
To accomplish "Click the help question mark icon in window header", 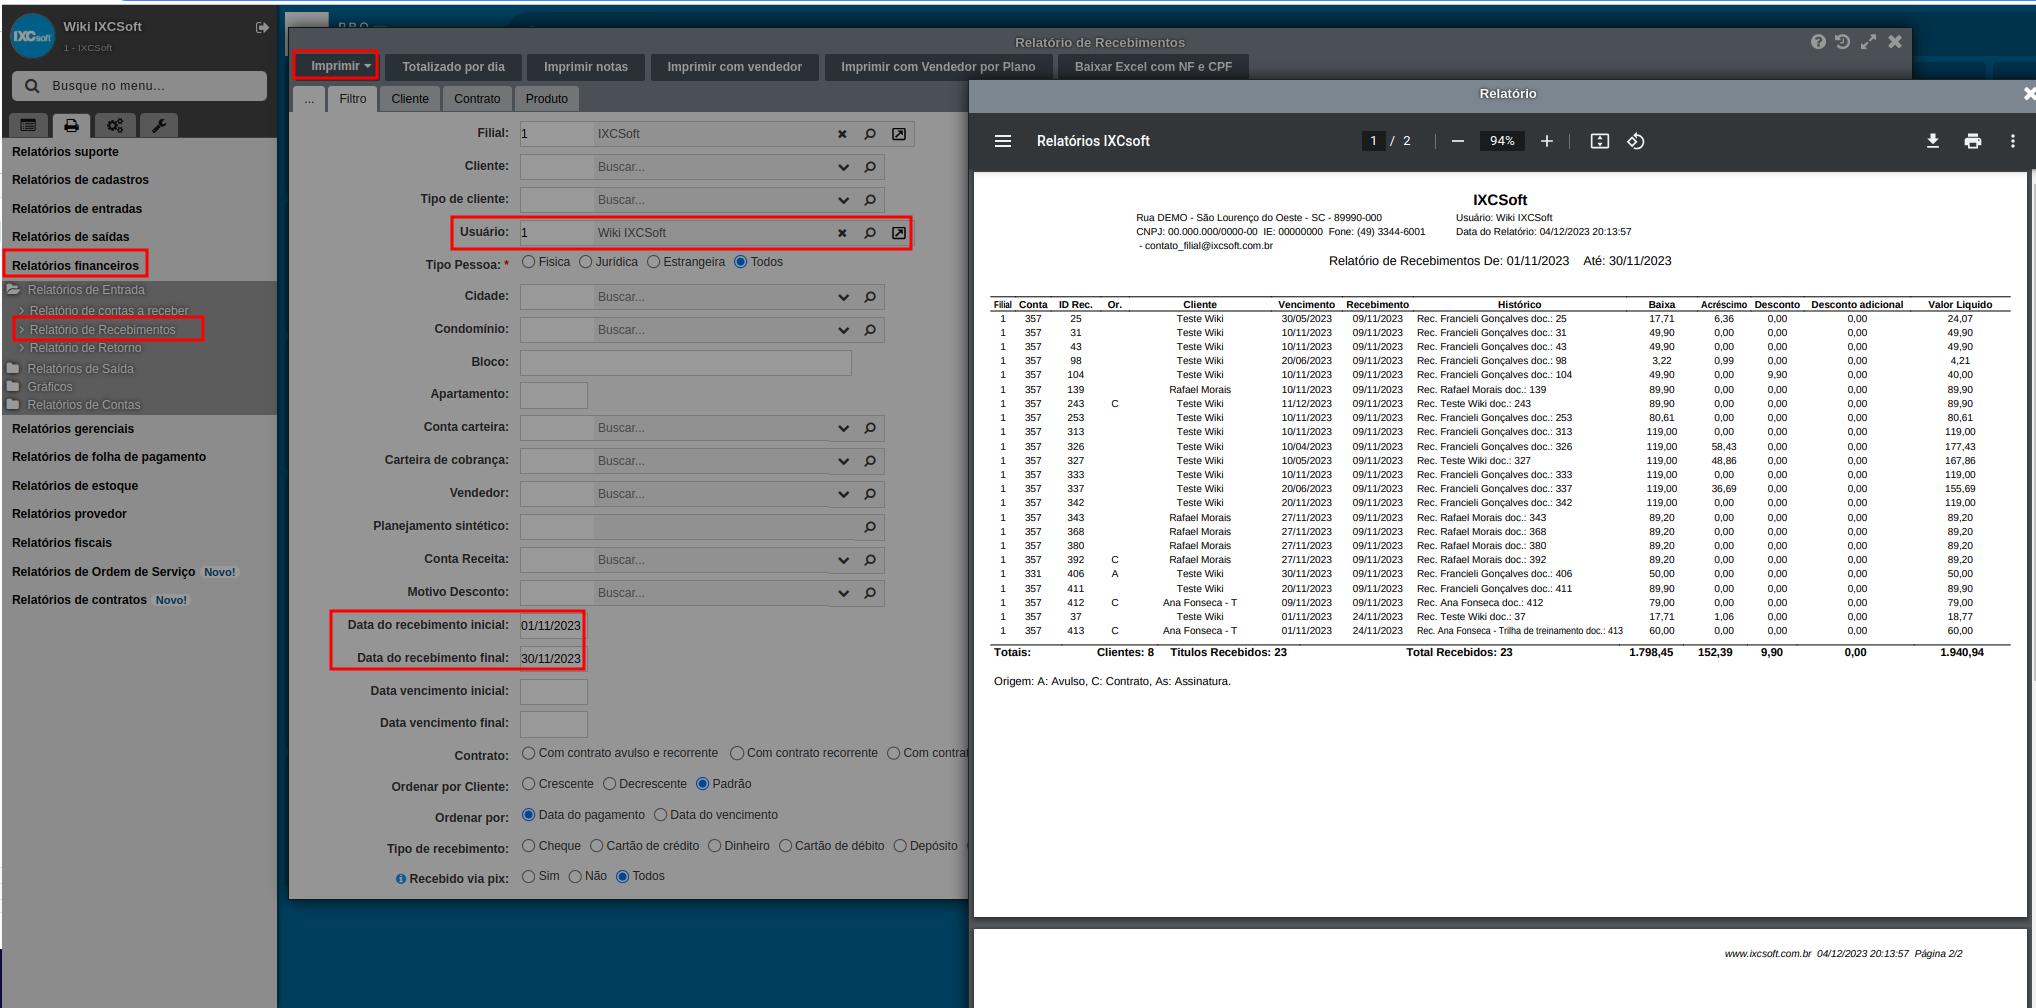I will point(1818,42).
